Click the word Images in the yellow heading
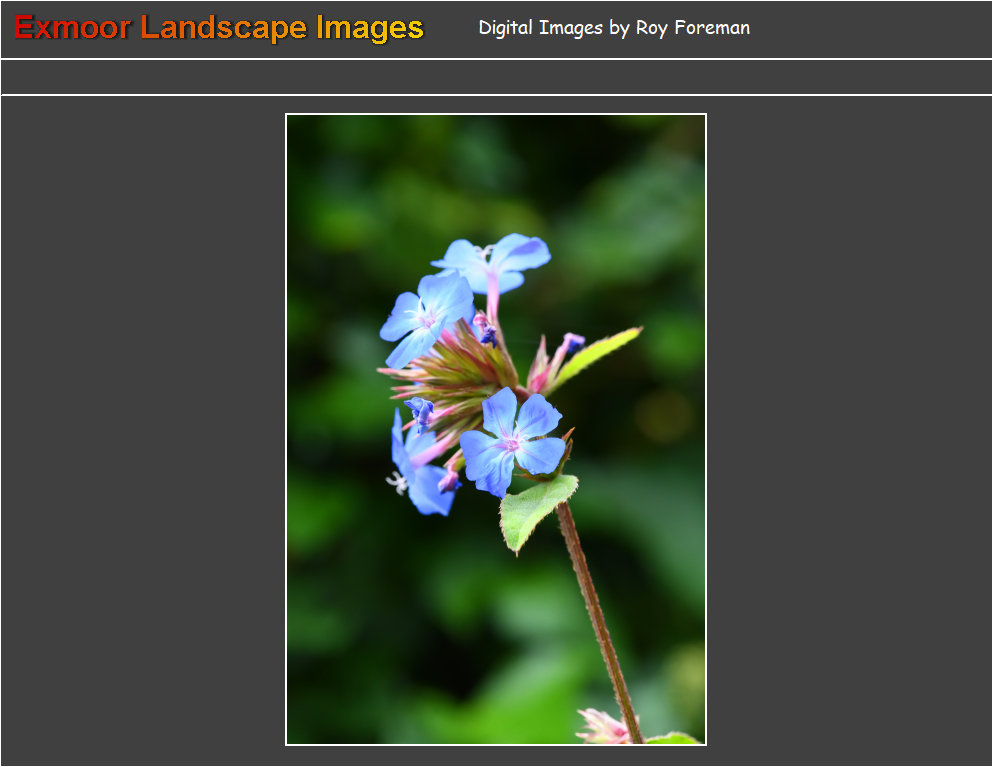Viewport: 993px width, 767px height. tap(370, 28)
